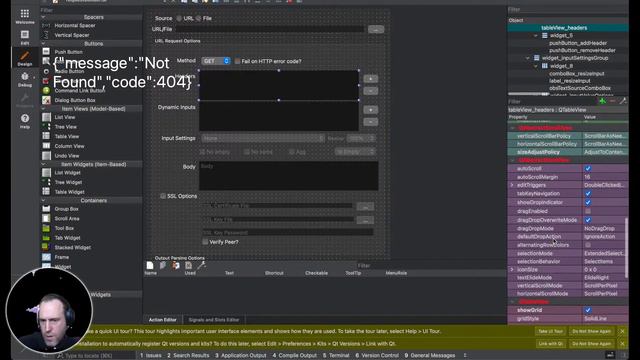Click into the URL/File input field

click(269, 29)
